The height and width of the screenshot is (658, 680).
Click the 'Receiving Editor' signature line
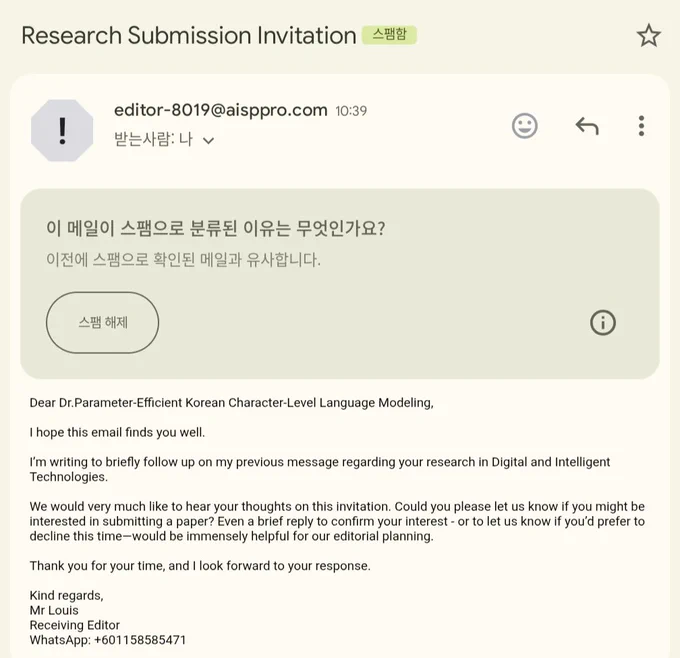click(x=75, y=625)
